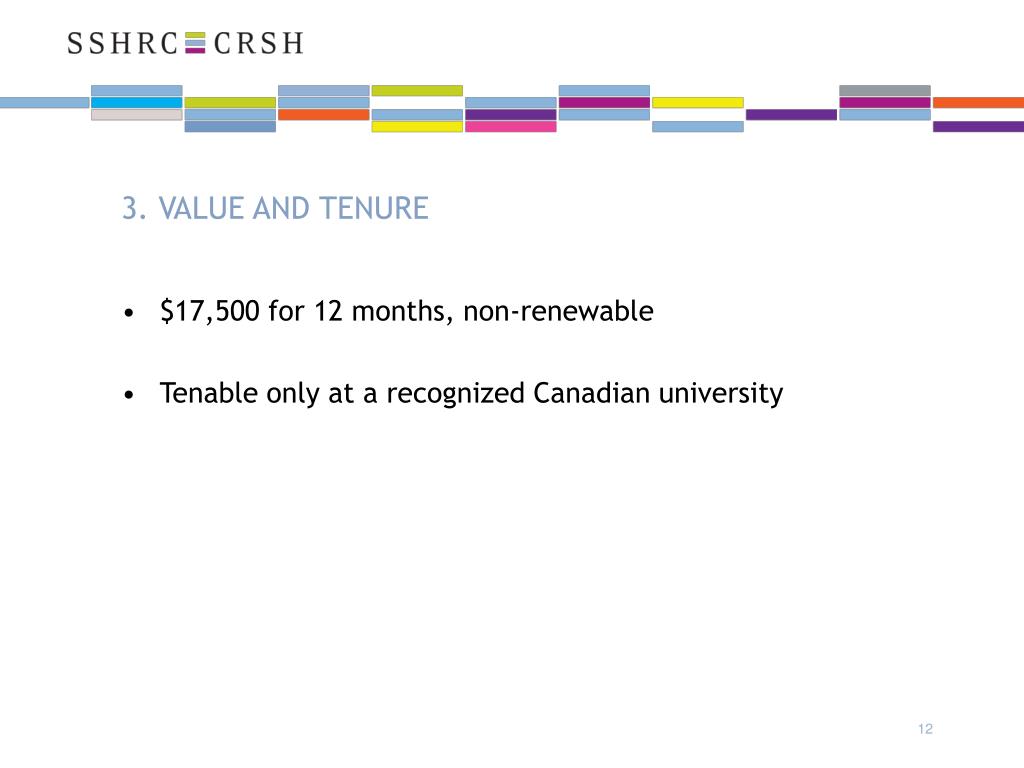Click the light beige bar at left

[136, 115]
